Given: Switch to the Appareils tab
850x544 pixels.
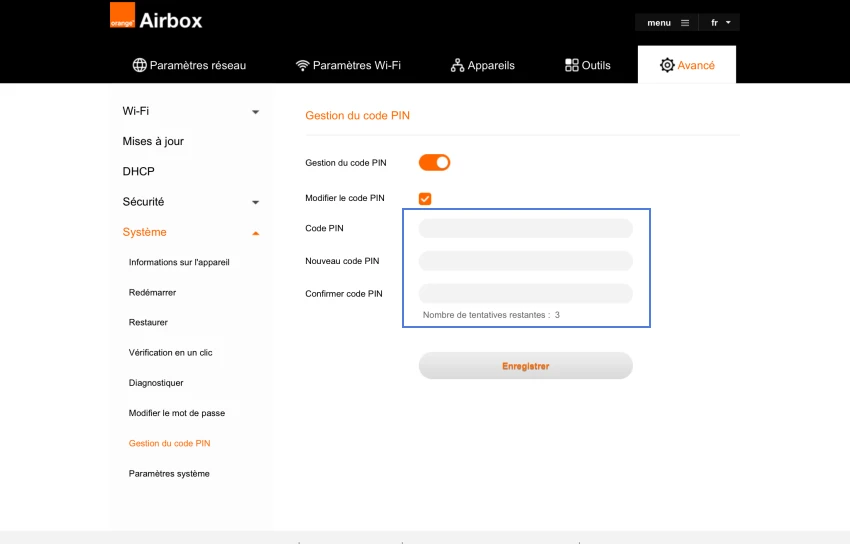Looking at the screenshot, I should (x=482, y=65).
